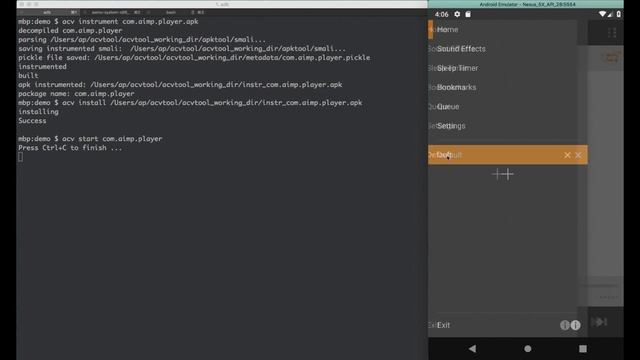Tap the battery status icon

click(x=619, y=14)
